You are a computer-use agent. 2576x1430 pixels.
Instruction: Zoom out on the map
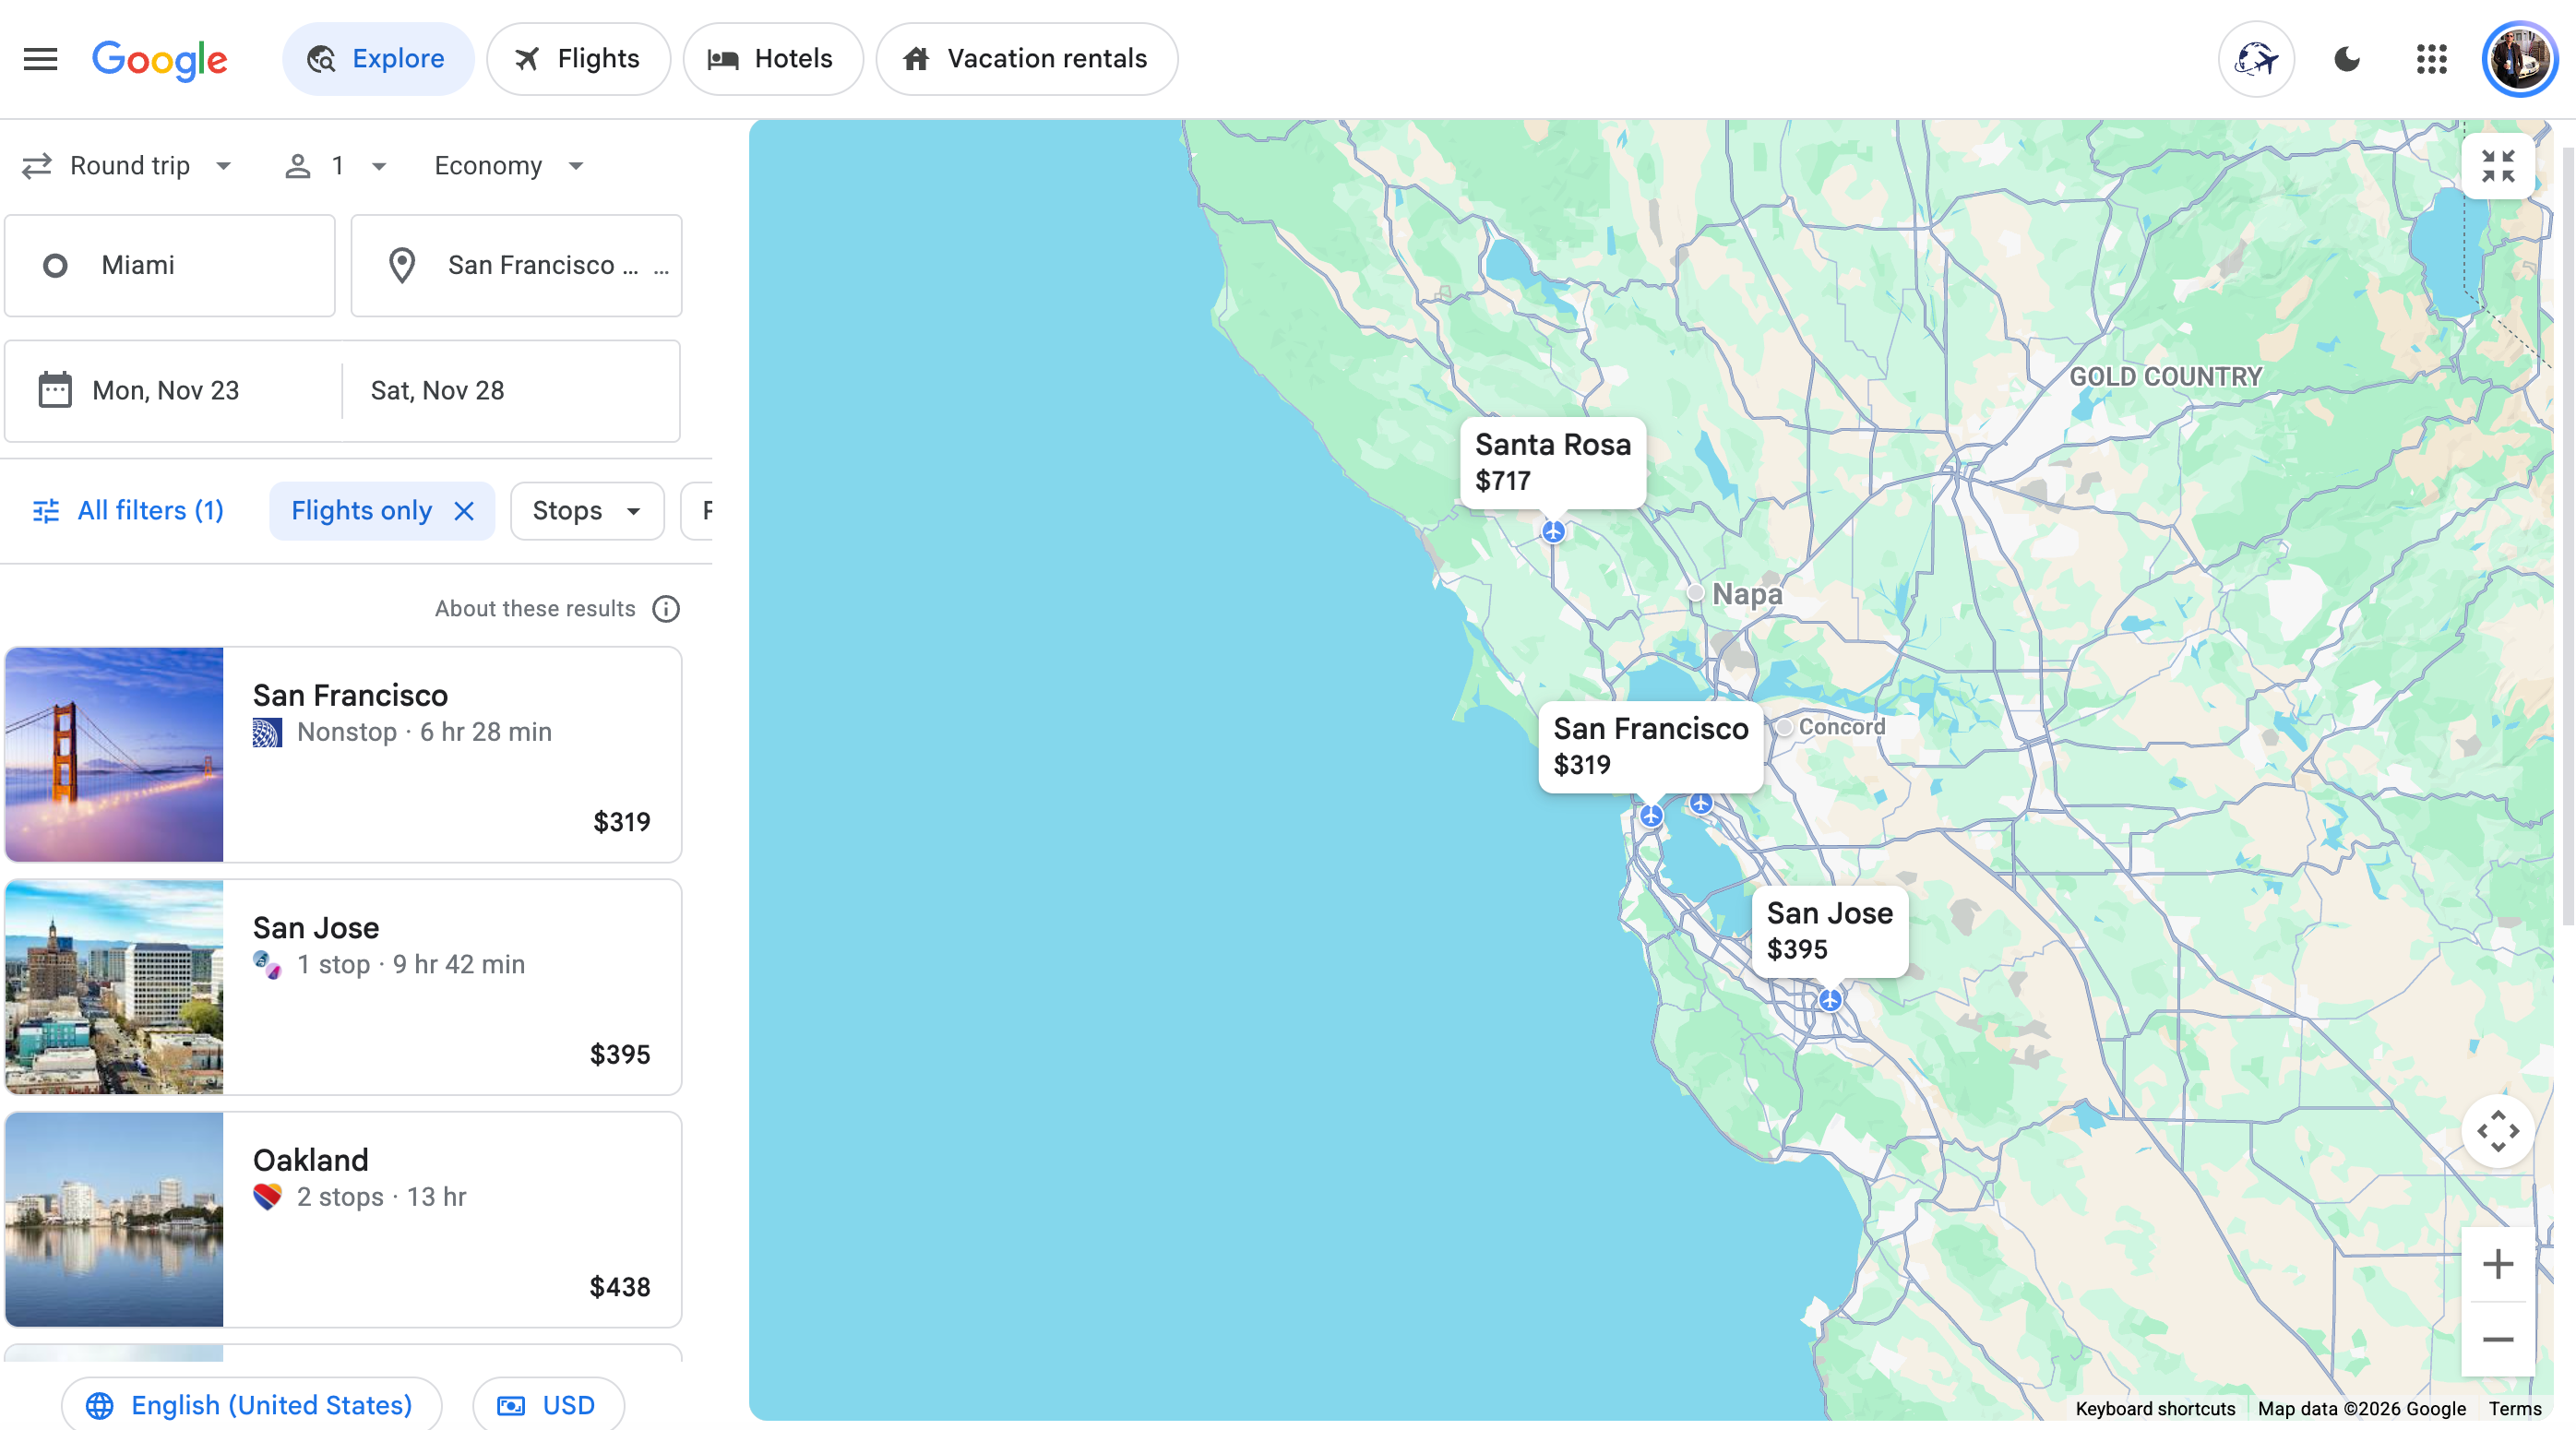(2497, 1340)
